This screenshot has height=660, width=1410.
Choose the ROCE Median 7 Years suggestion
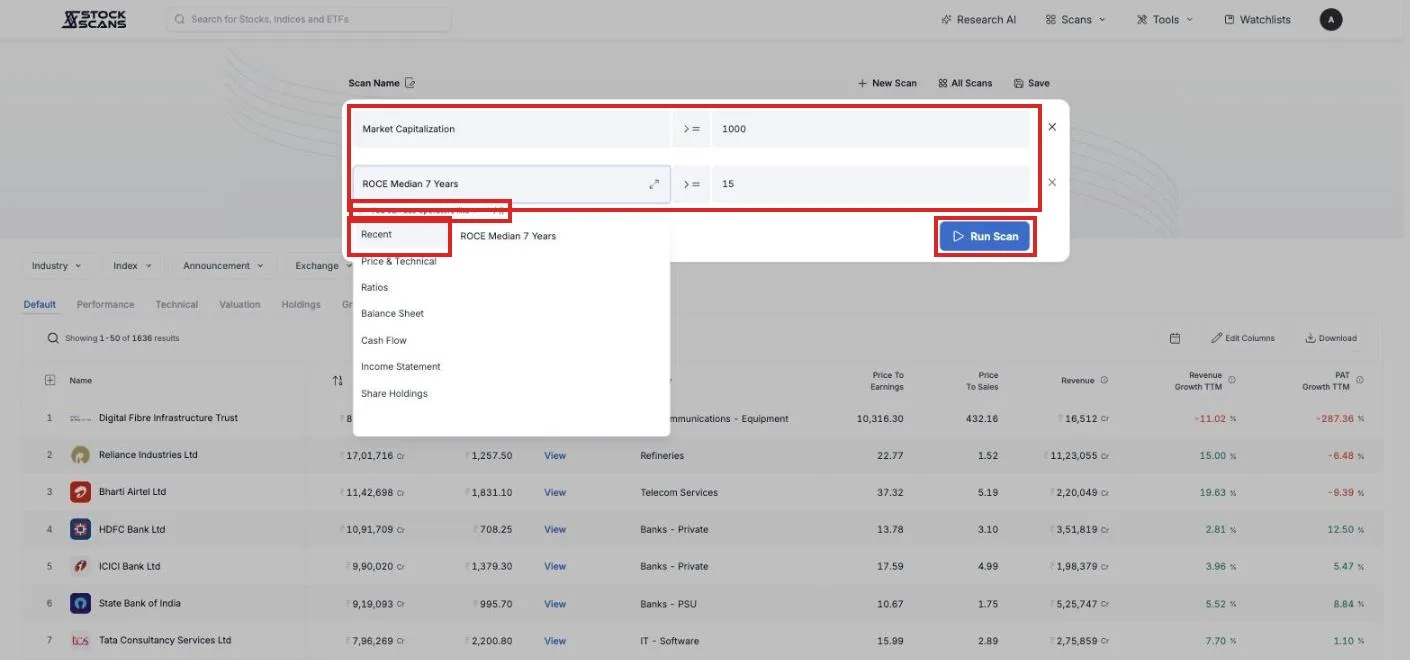[x=508, y=236]
